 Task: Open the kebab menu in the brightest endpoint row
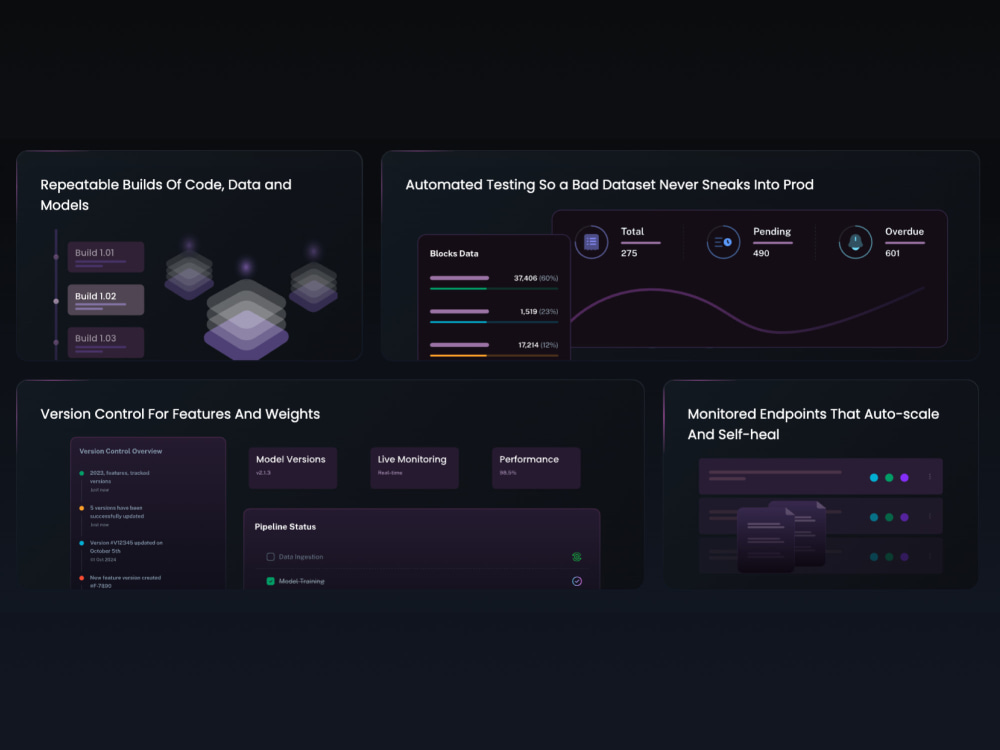tap(930, 477)
